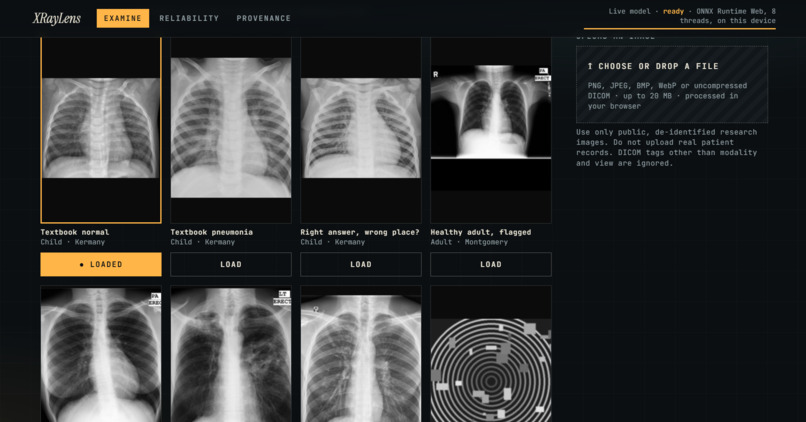Screen dimensions: 806x422
Task: Switch to the Examine tab
Action: click(123, 19)
